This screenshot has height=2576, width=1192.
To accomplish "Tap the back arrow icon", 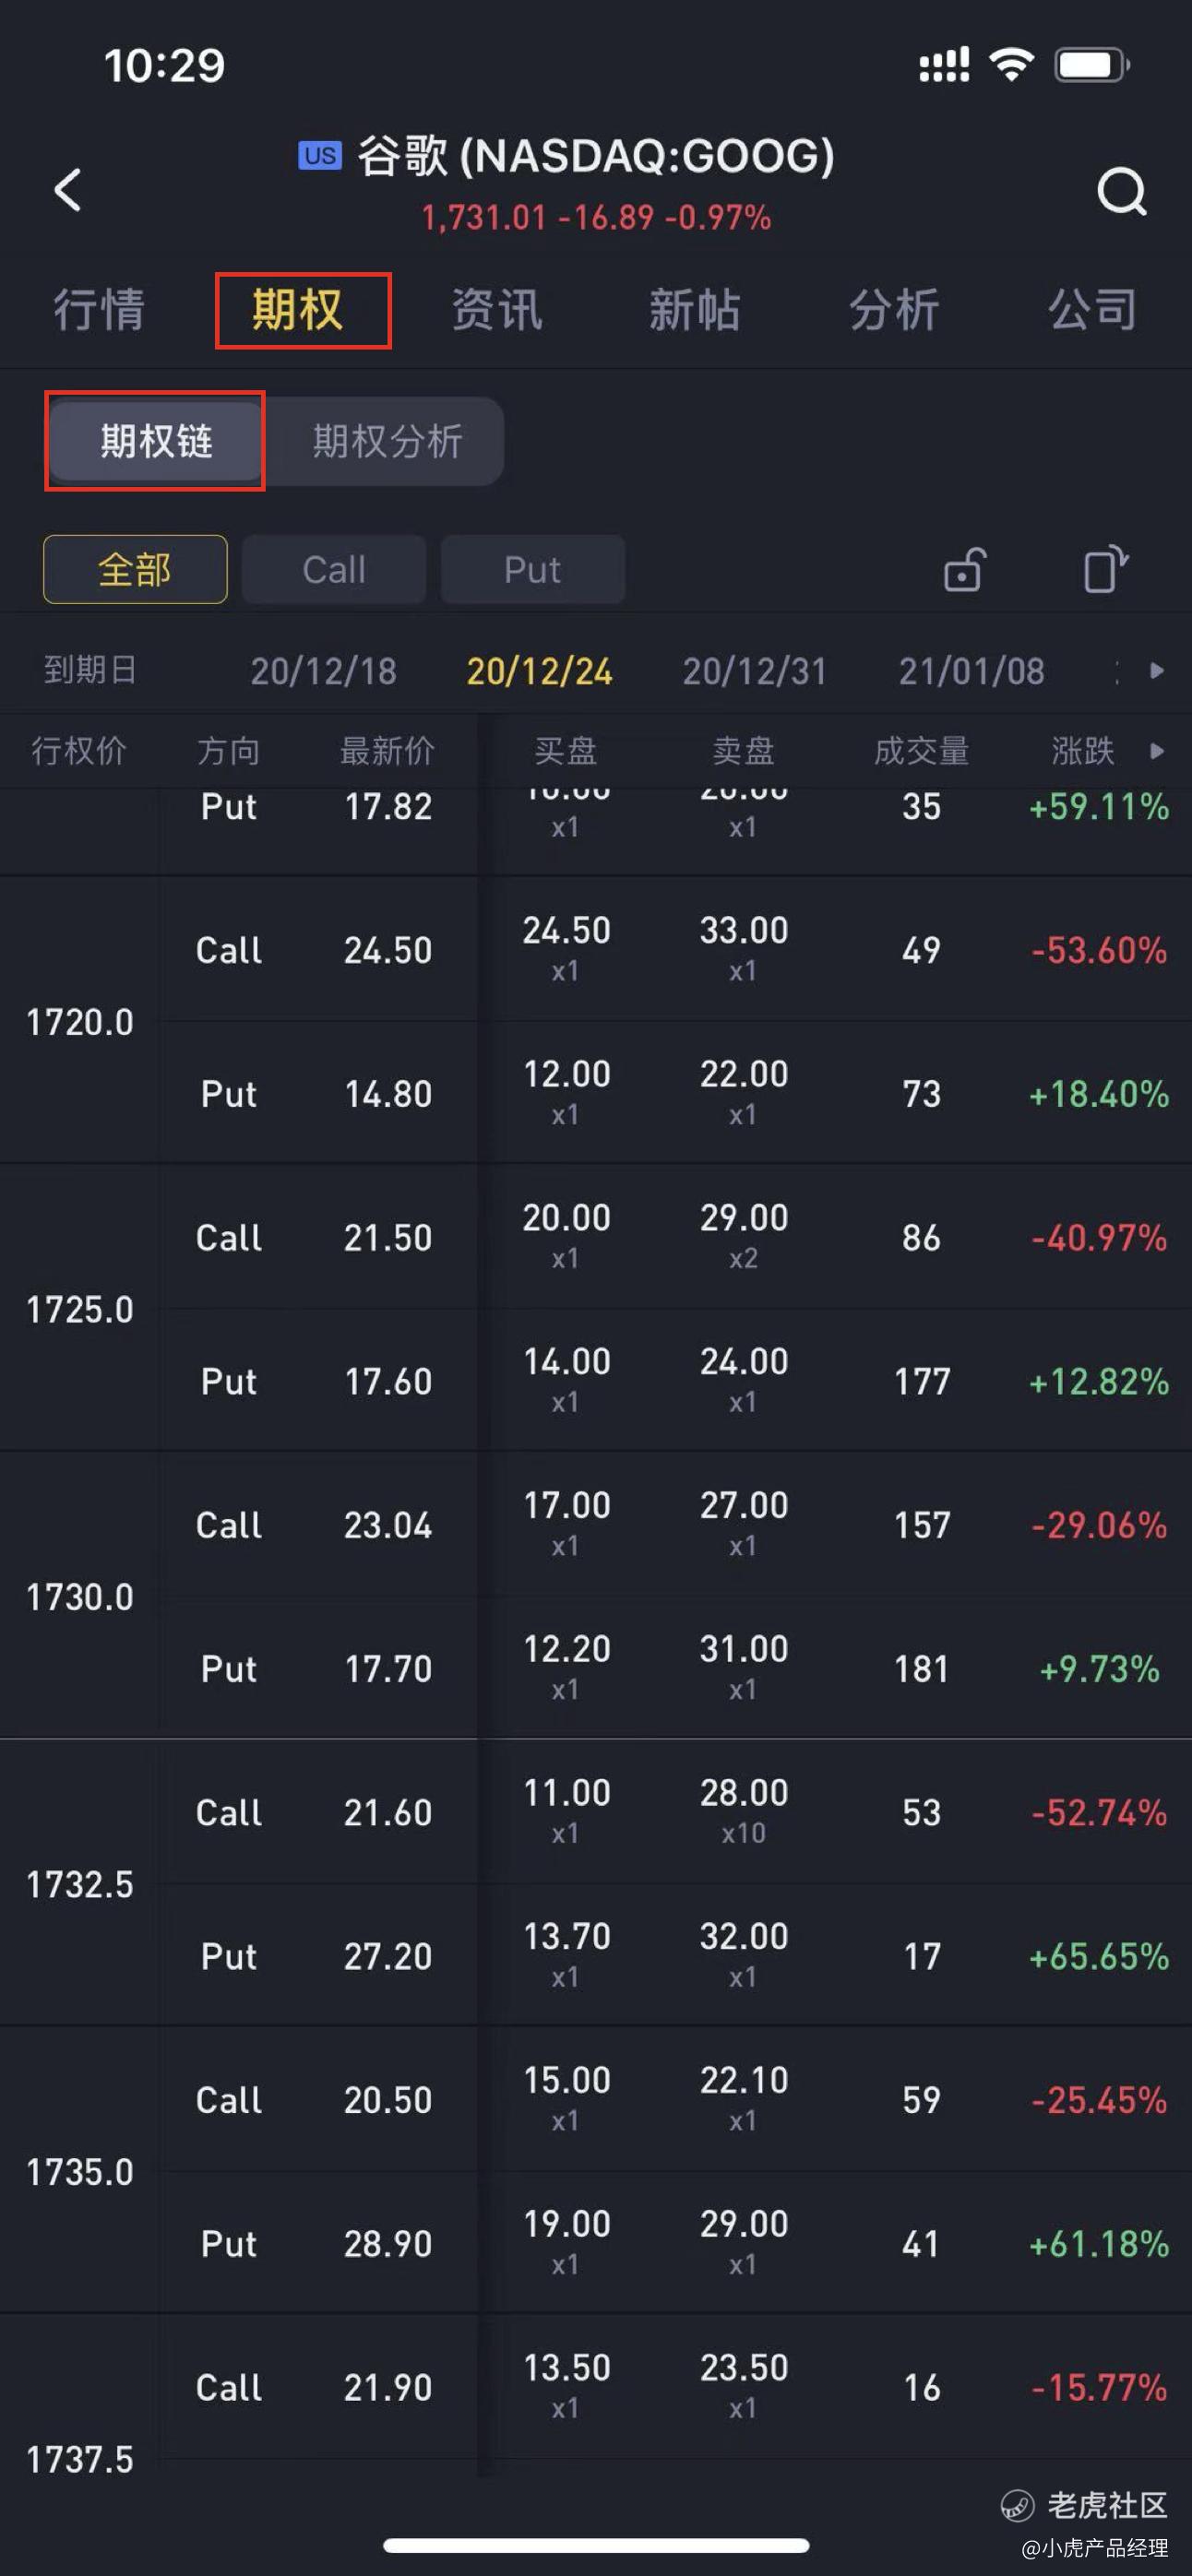I will tap(68, 189).
